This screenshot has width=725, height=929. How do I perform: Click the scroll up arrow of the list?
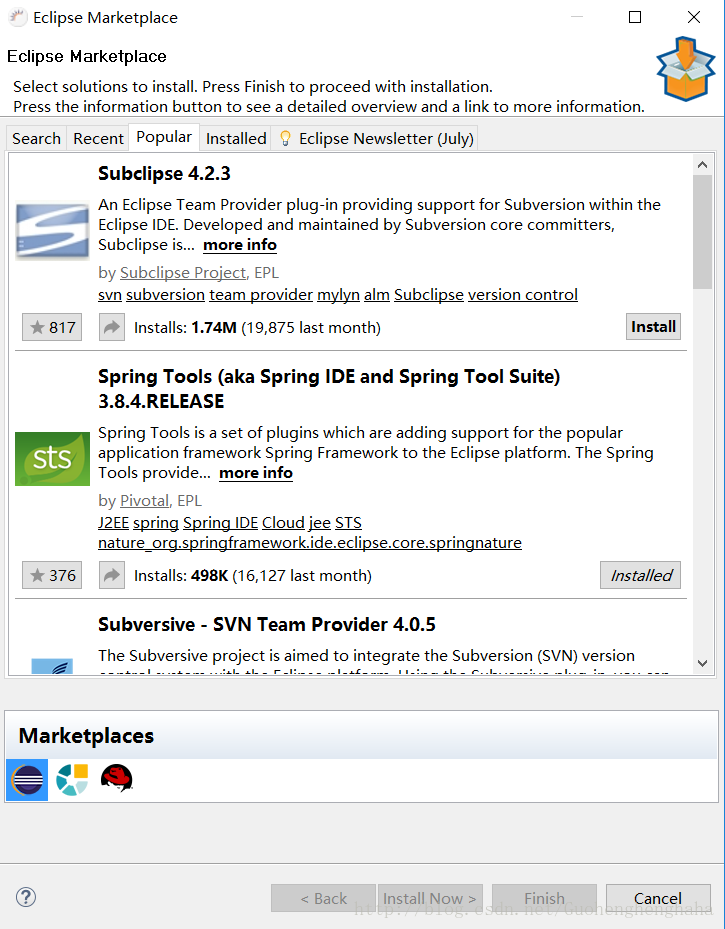702,165
